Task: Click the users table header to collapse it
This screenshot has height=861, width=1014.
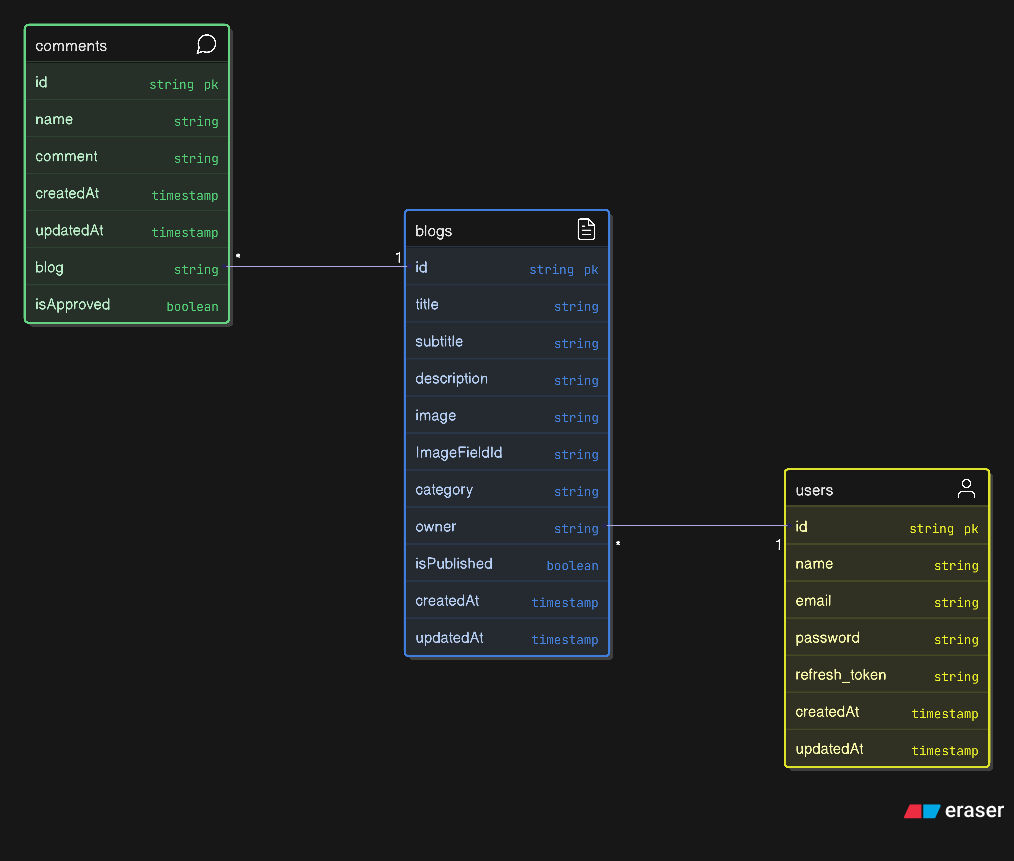Action: click(x=860, y=489)
